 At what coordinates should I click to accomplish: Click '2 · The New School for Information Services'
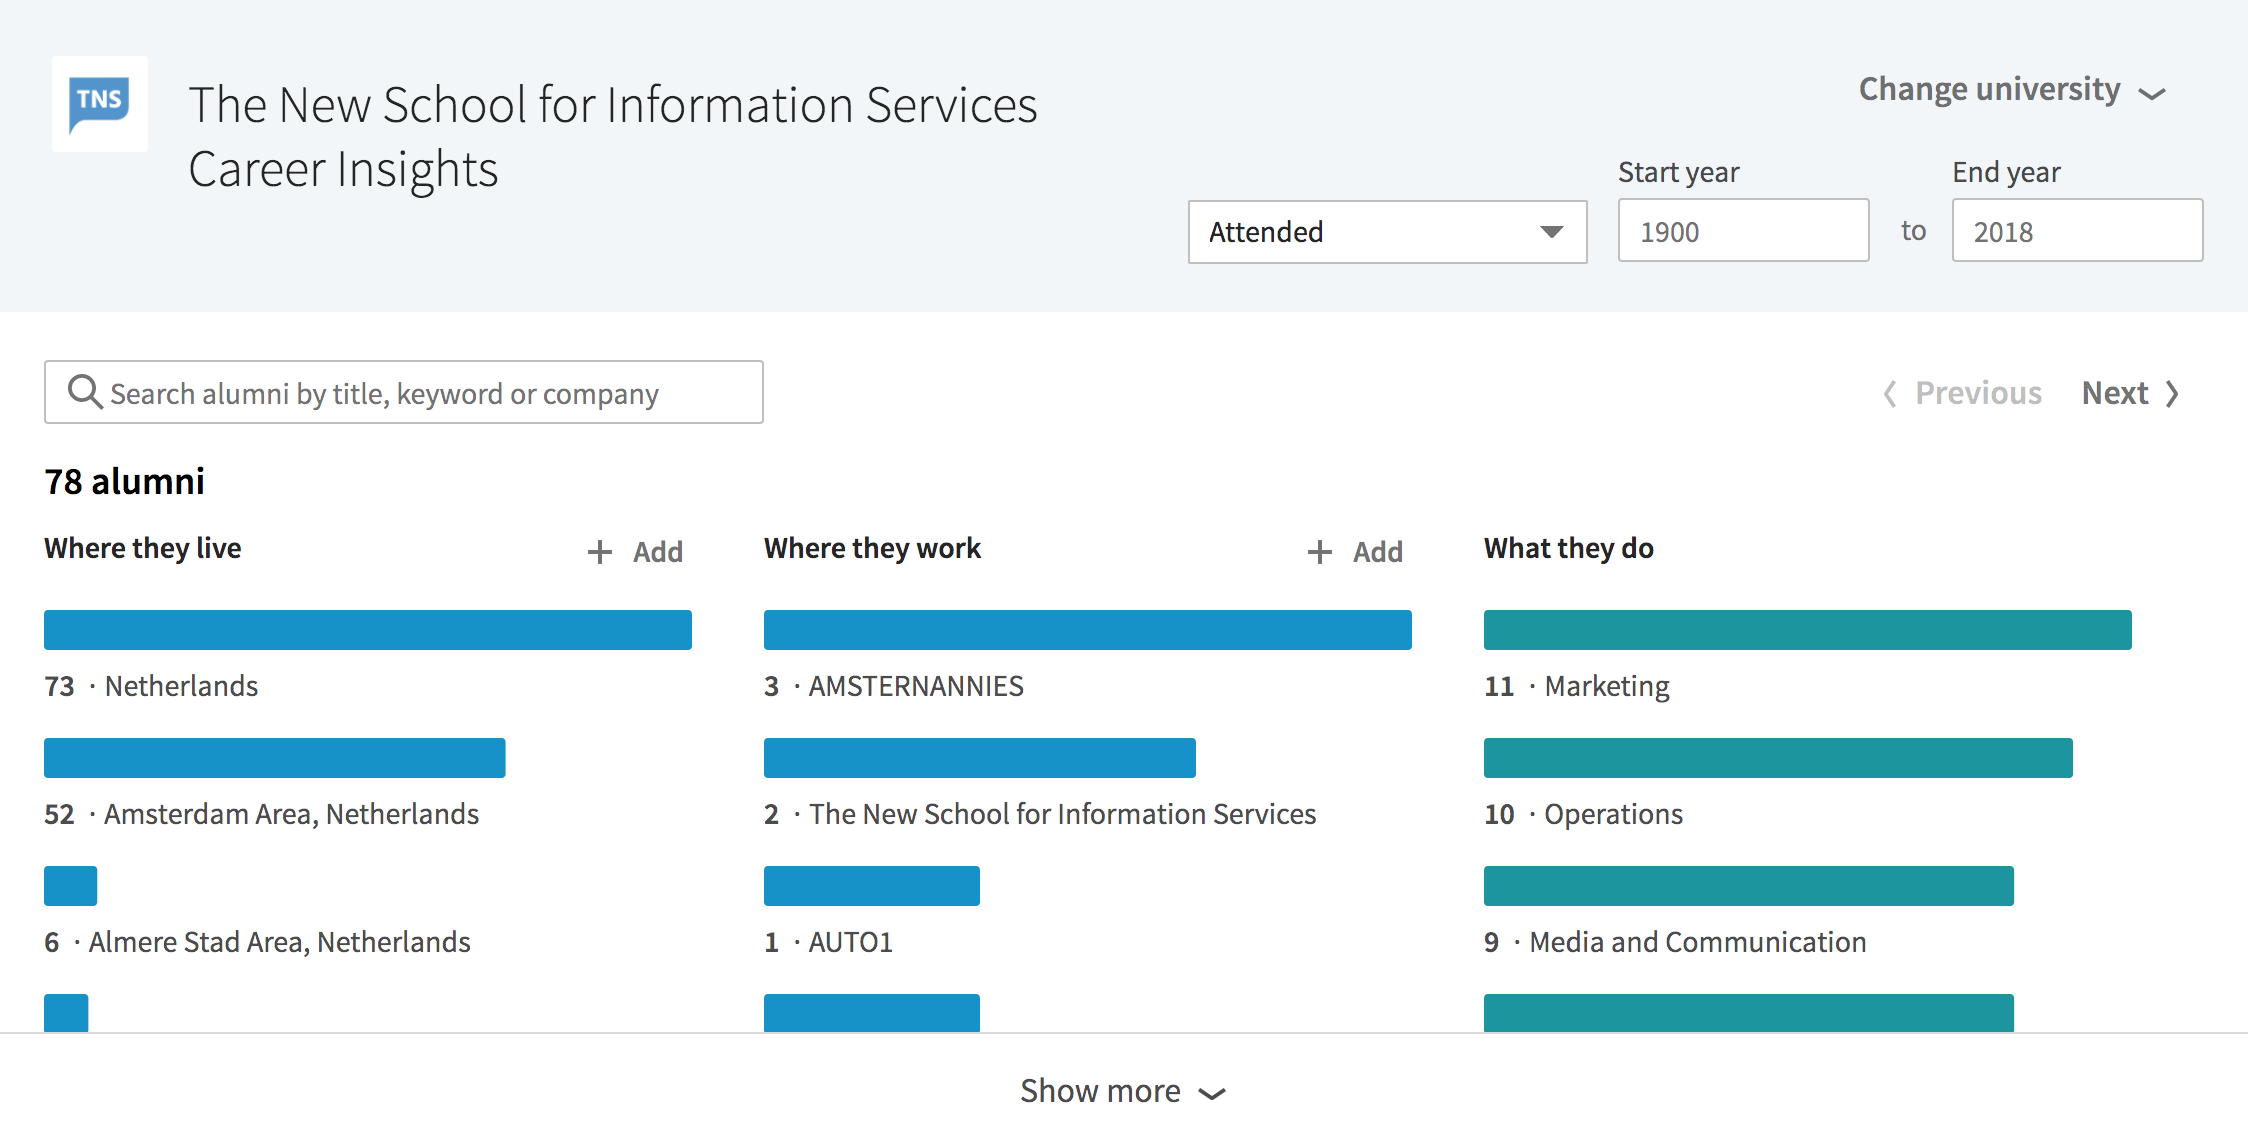click(1040, 814)
